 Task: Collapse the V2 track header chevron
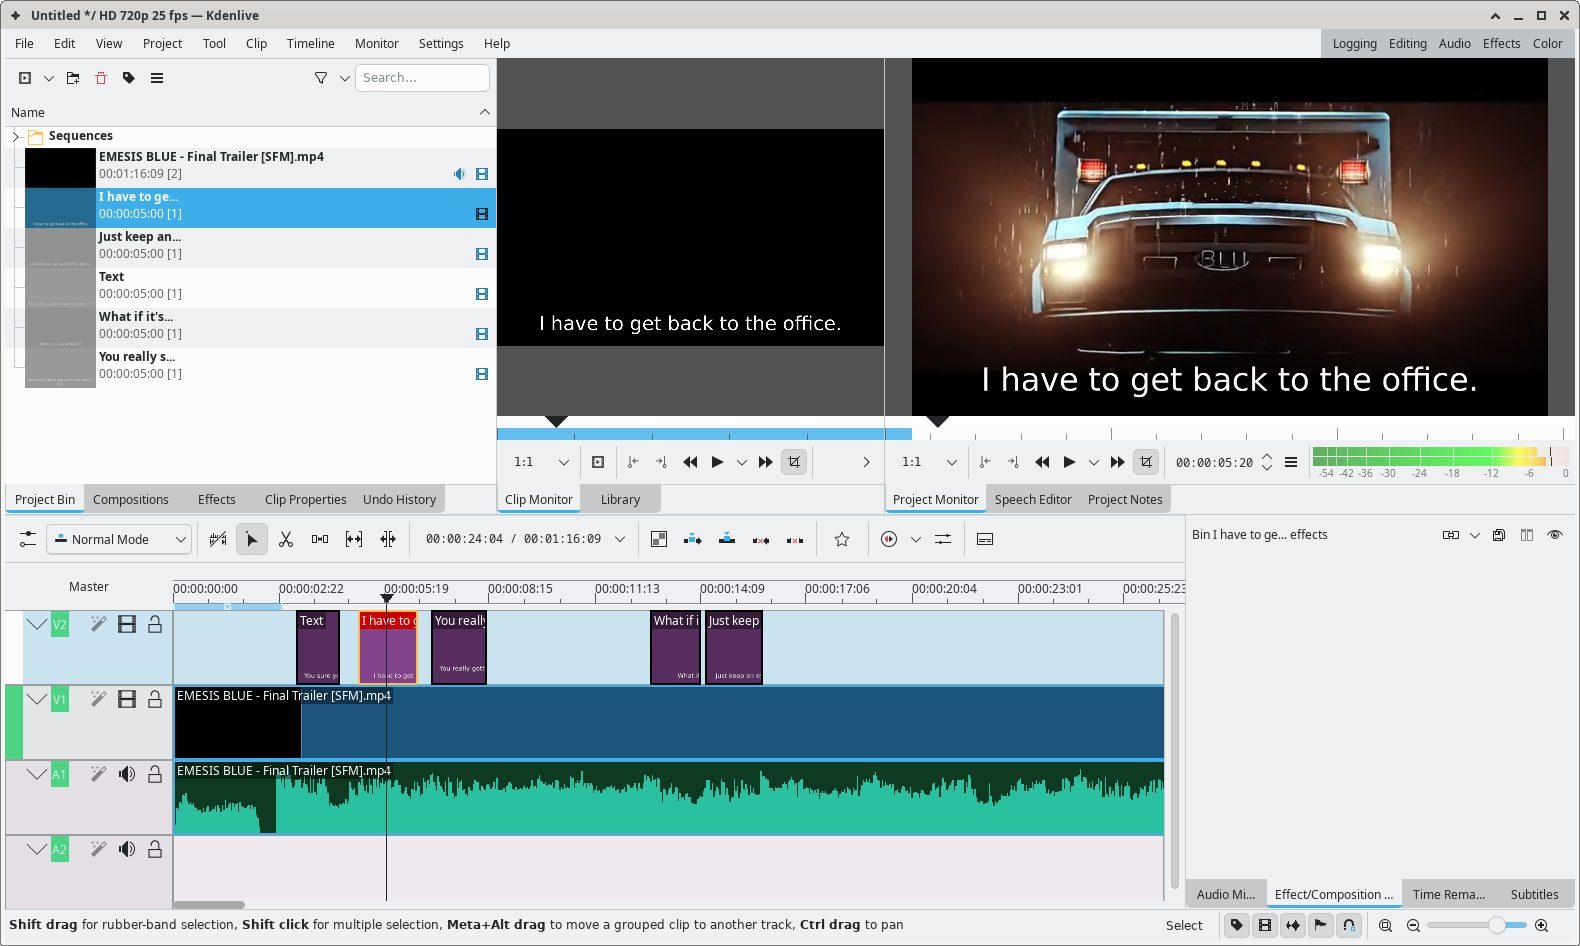pyautogui.click(x=37, y=624)
